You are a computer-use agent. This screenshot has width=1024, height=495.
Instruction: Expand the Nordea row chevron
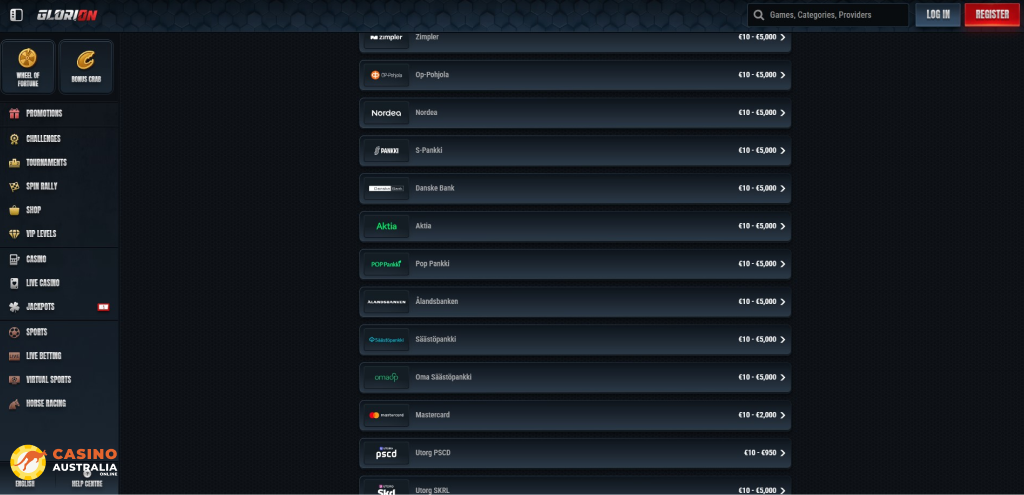(782, 113)
